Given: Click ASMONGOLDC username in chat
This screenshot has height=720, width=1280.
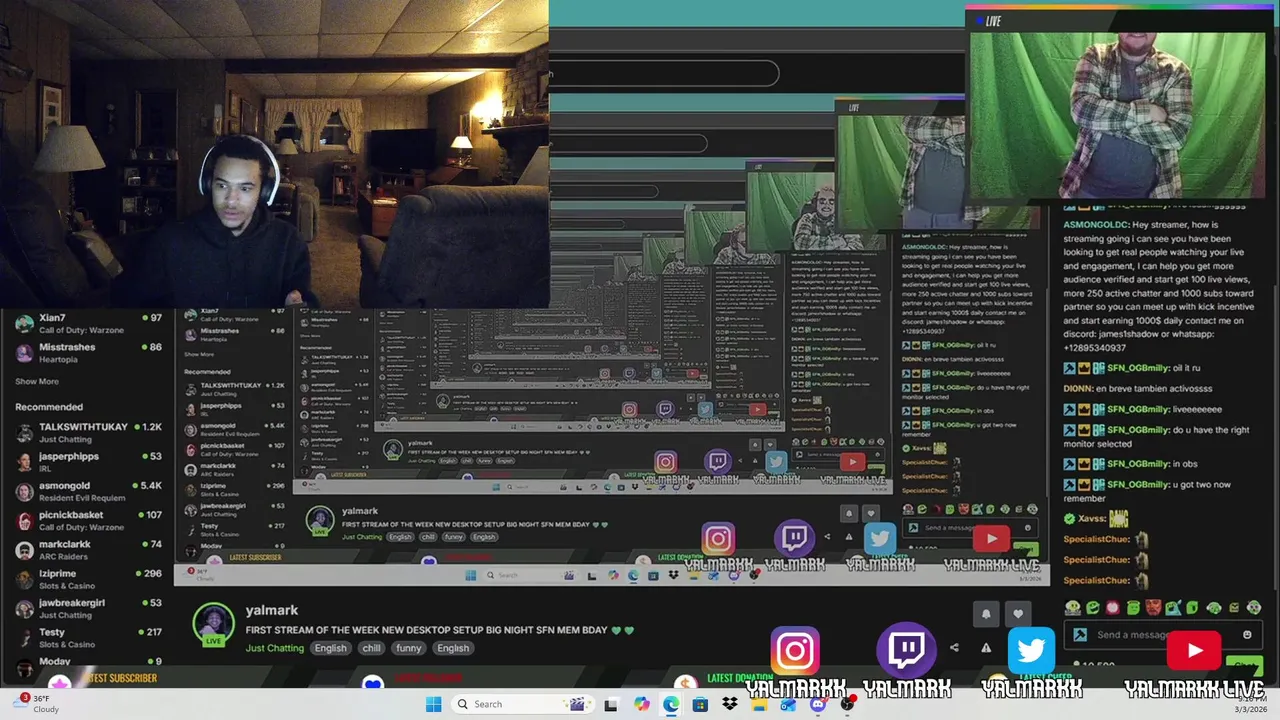Looking at the screenshot, I should (1096, 226).
